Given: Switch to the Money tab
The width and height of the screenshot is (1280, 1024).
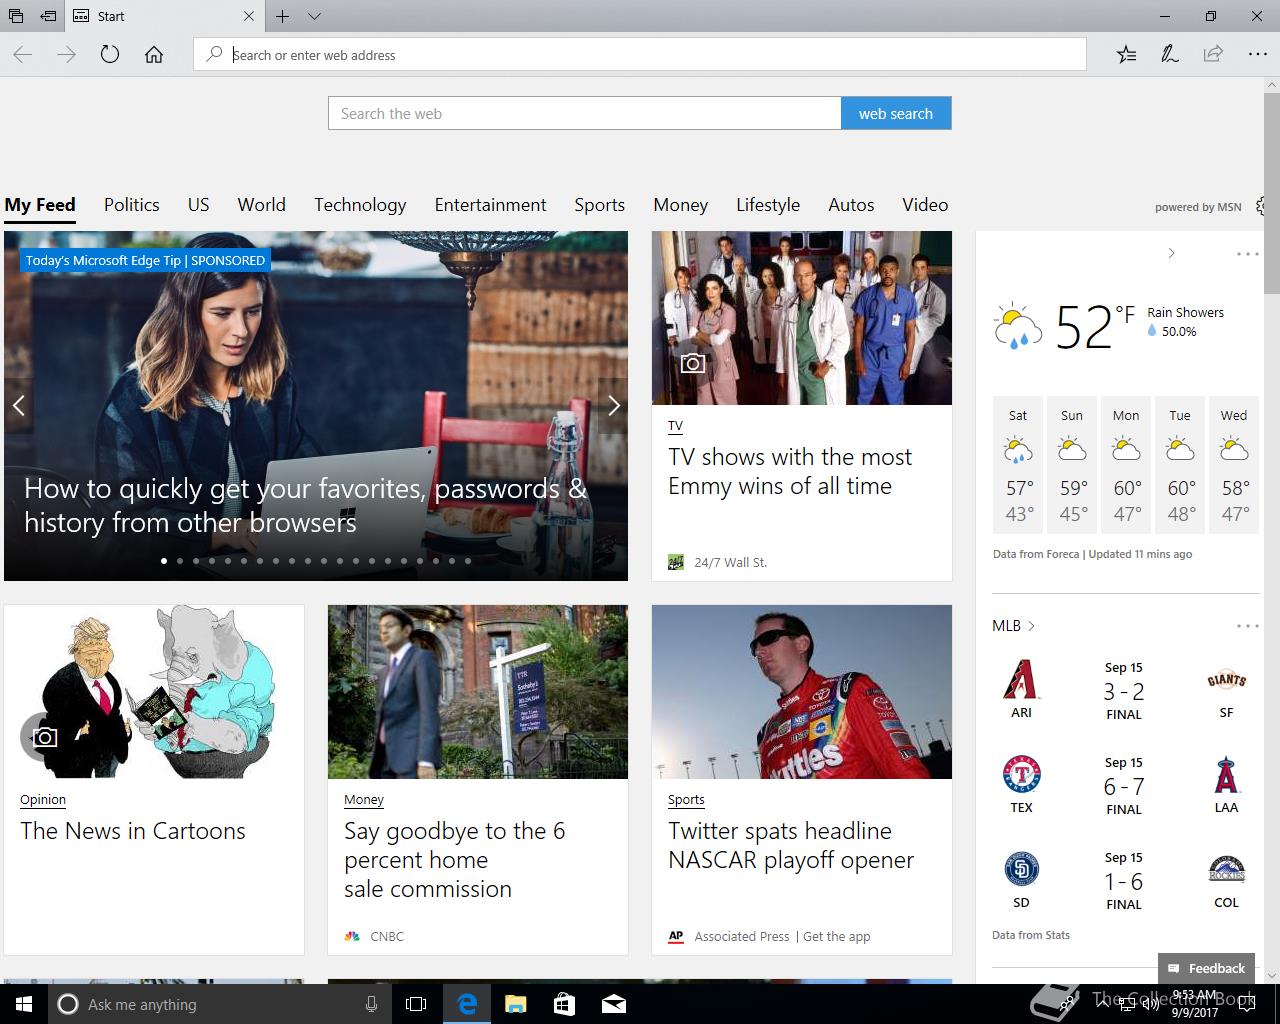Looking at the screenshot, I should point(681,205).
